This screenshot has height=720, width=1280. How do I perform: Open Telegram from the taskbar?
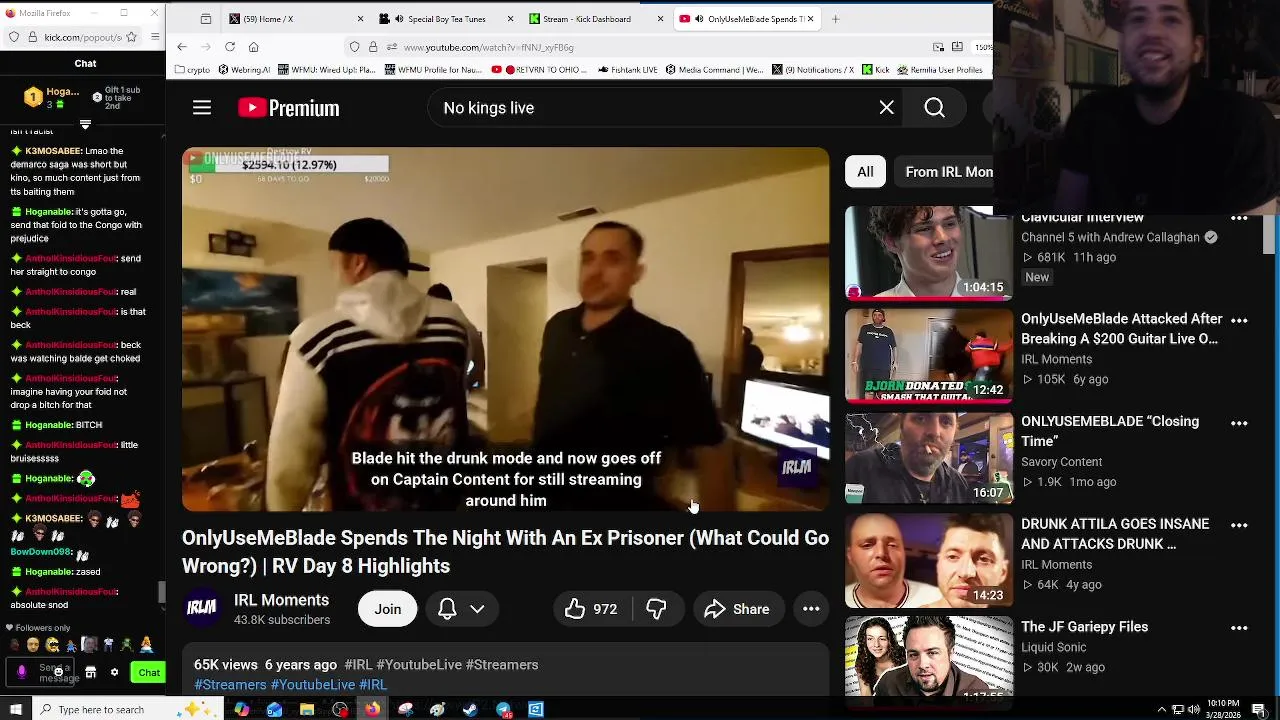[503, 710]
